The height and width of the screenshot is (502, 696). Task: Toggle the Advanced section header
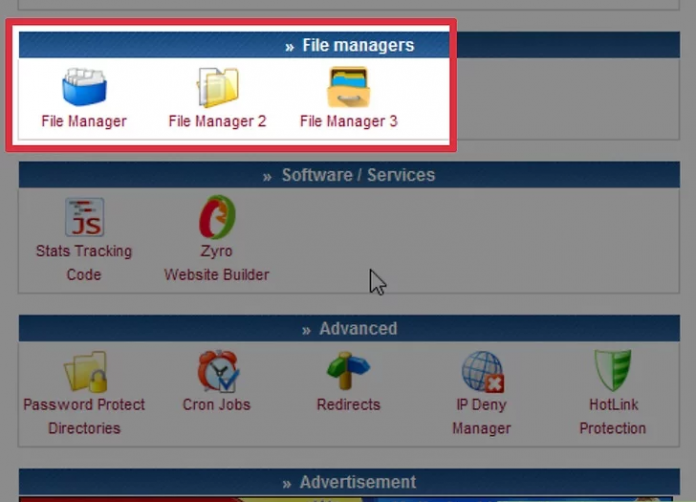(x=348, y=329)
